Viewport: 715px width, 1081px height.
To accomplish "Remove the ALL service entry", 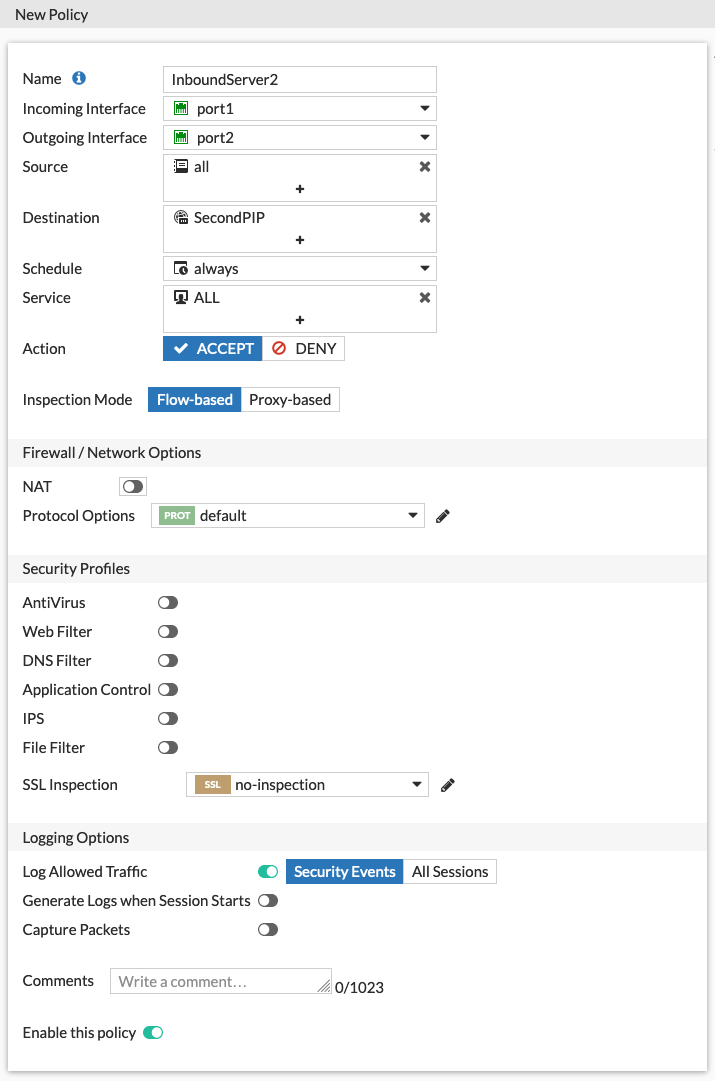I will pos(425,298).
